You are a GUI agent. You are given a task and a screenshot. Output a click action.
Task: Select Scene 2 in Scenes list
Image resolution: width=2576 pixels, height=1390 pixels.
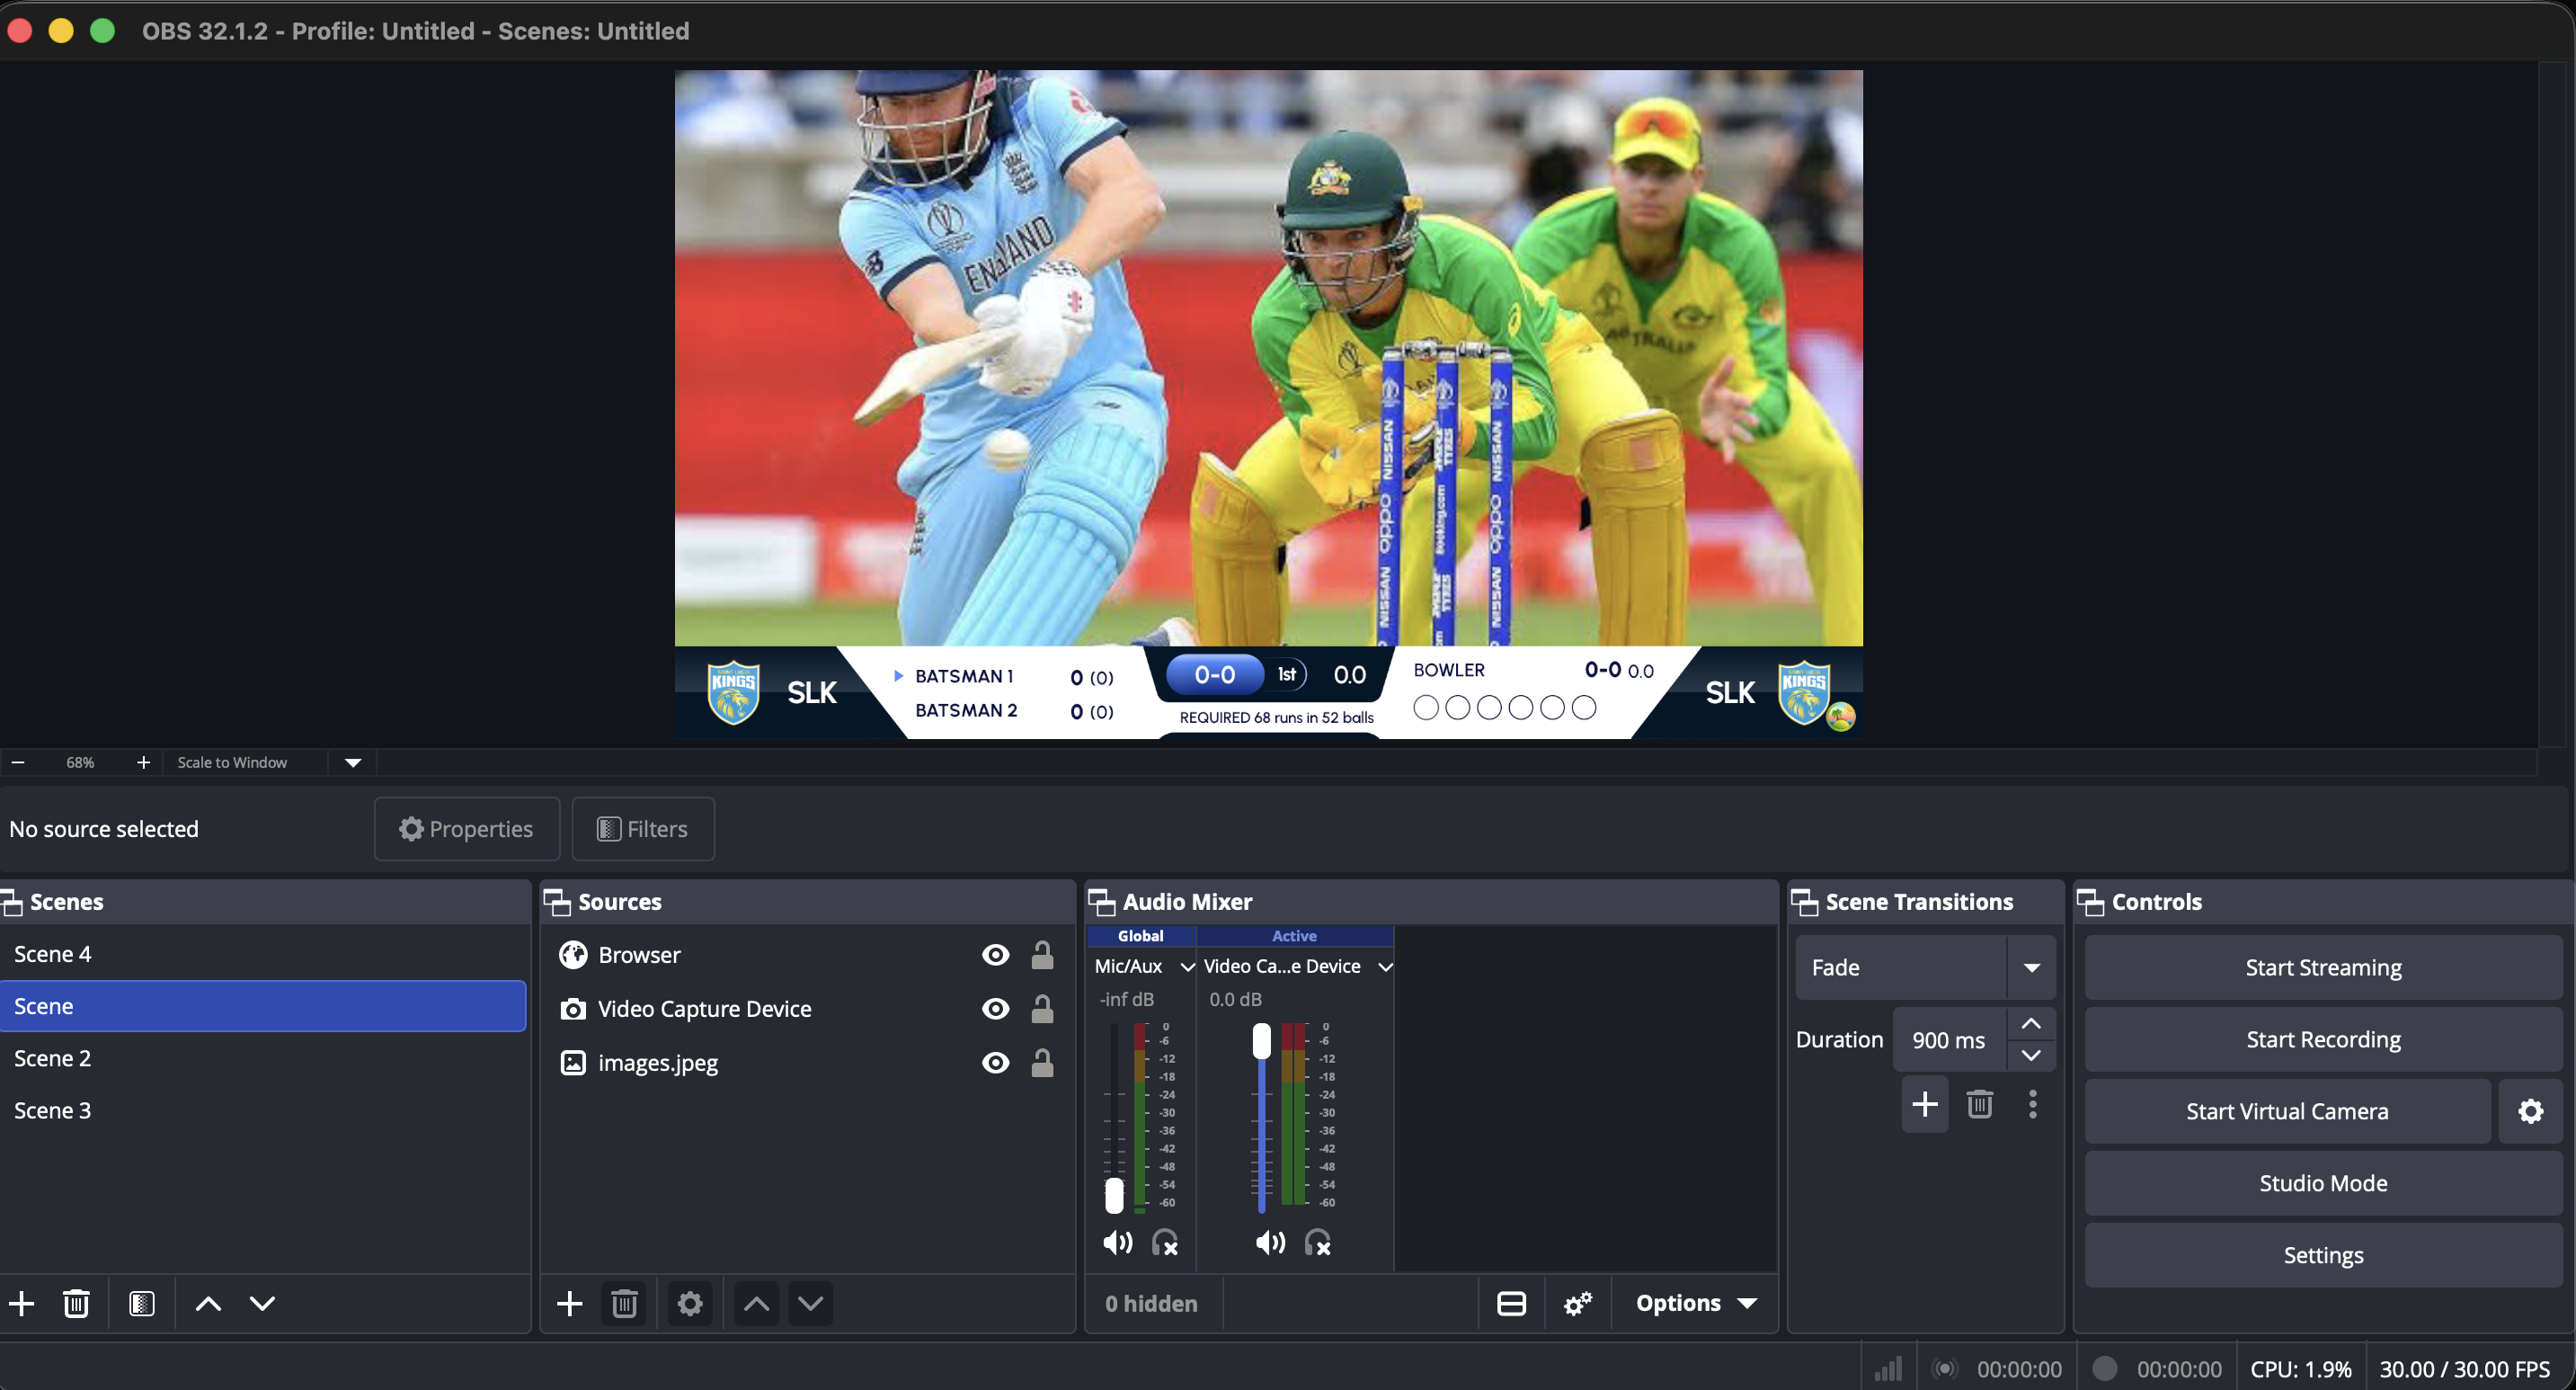point(263,1058)
